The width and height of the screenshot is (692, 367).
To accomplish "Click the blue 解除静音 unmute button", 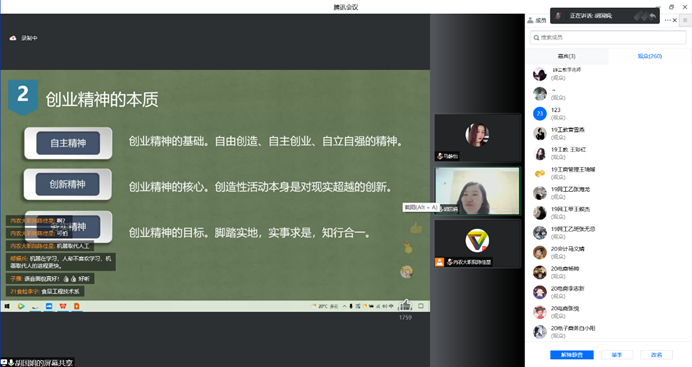I will [572, 355].
